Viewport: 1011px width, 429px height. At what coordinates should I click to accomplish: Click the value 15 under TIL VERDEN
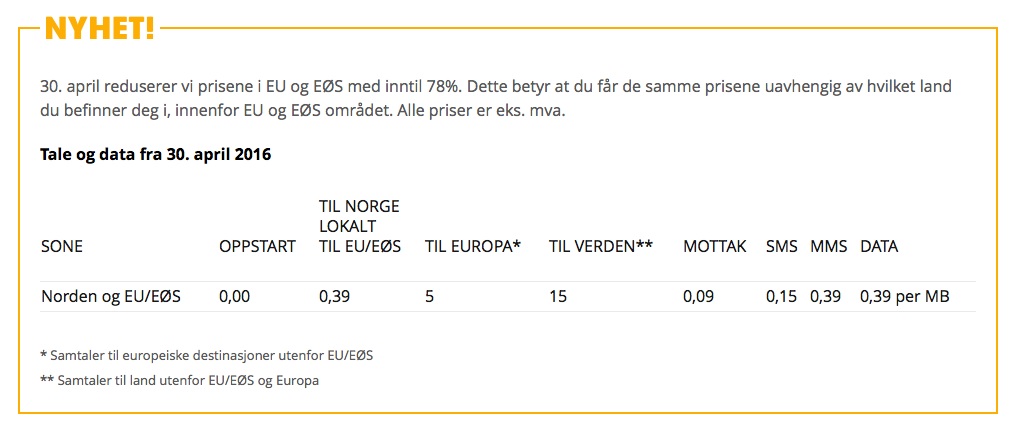557,297
